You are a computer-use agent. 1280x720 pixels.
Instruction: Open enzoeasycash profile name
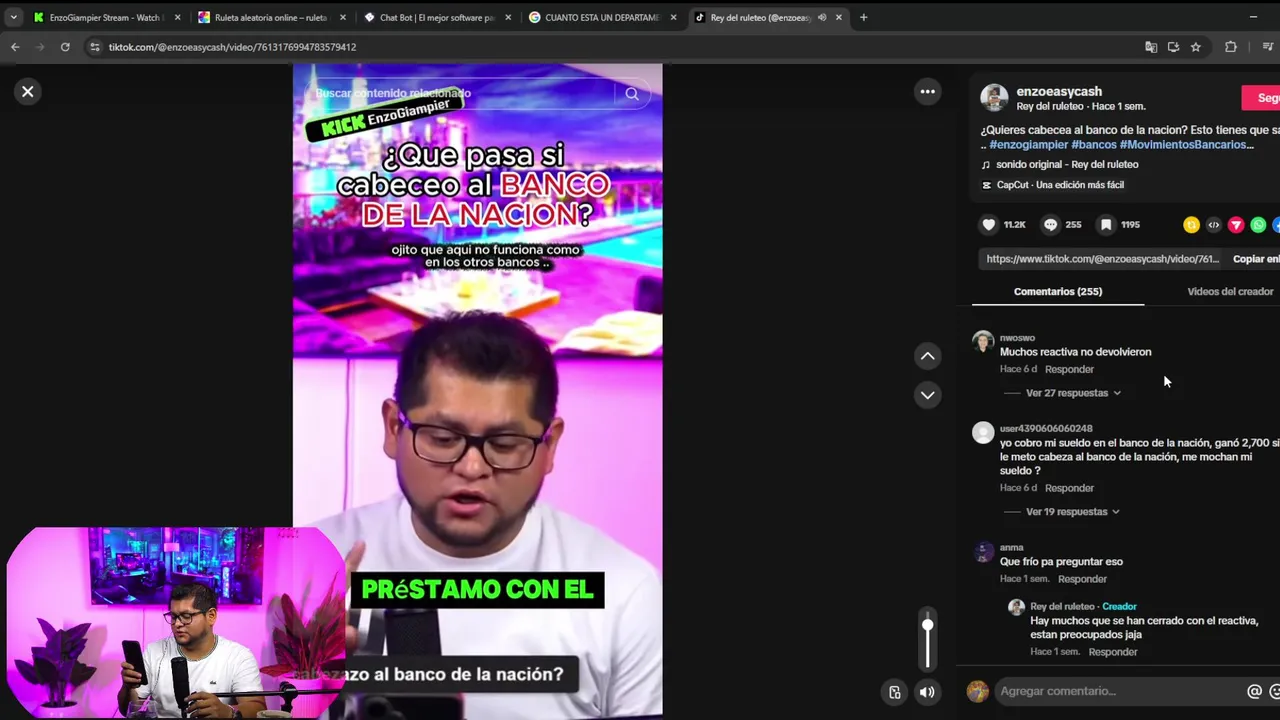tap(1059, 91)
